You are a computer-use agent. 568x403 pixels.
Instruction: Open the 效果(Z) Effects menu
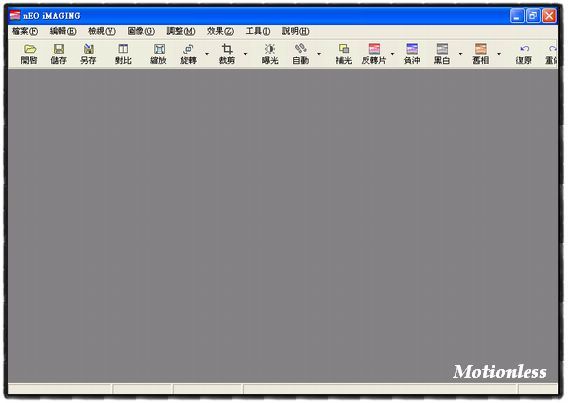point(220,32)
